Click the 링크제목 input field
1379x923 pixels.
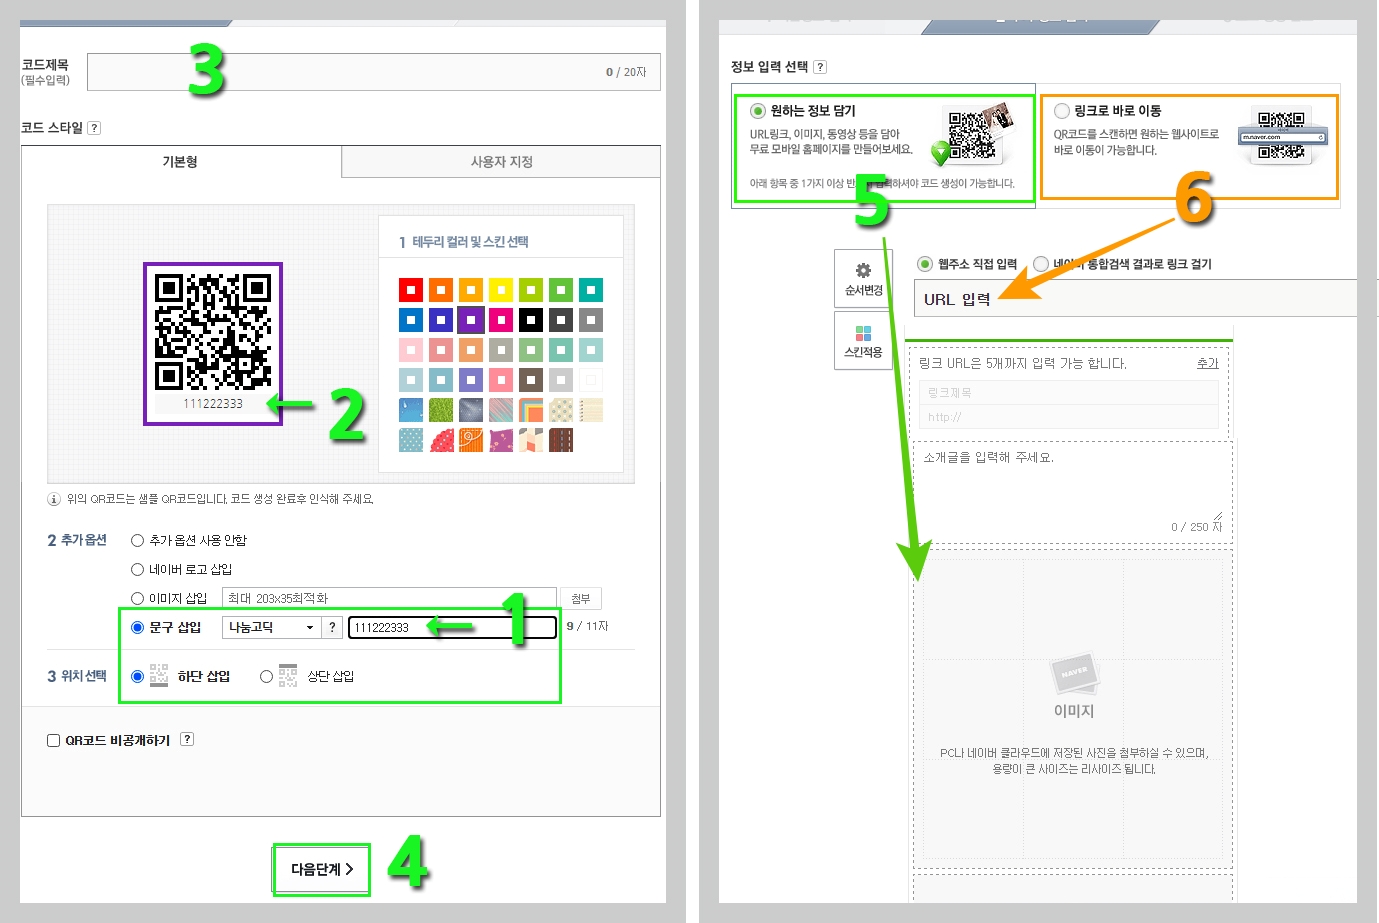pos(1069,393)
